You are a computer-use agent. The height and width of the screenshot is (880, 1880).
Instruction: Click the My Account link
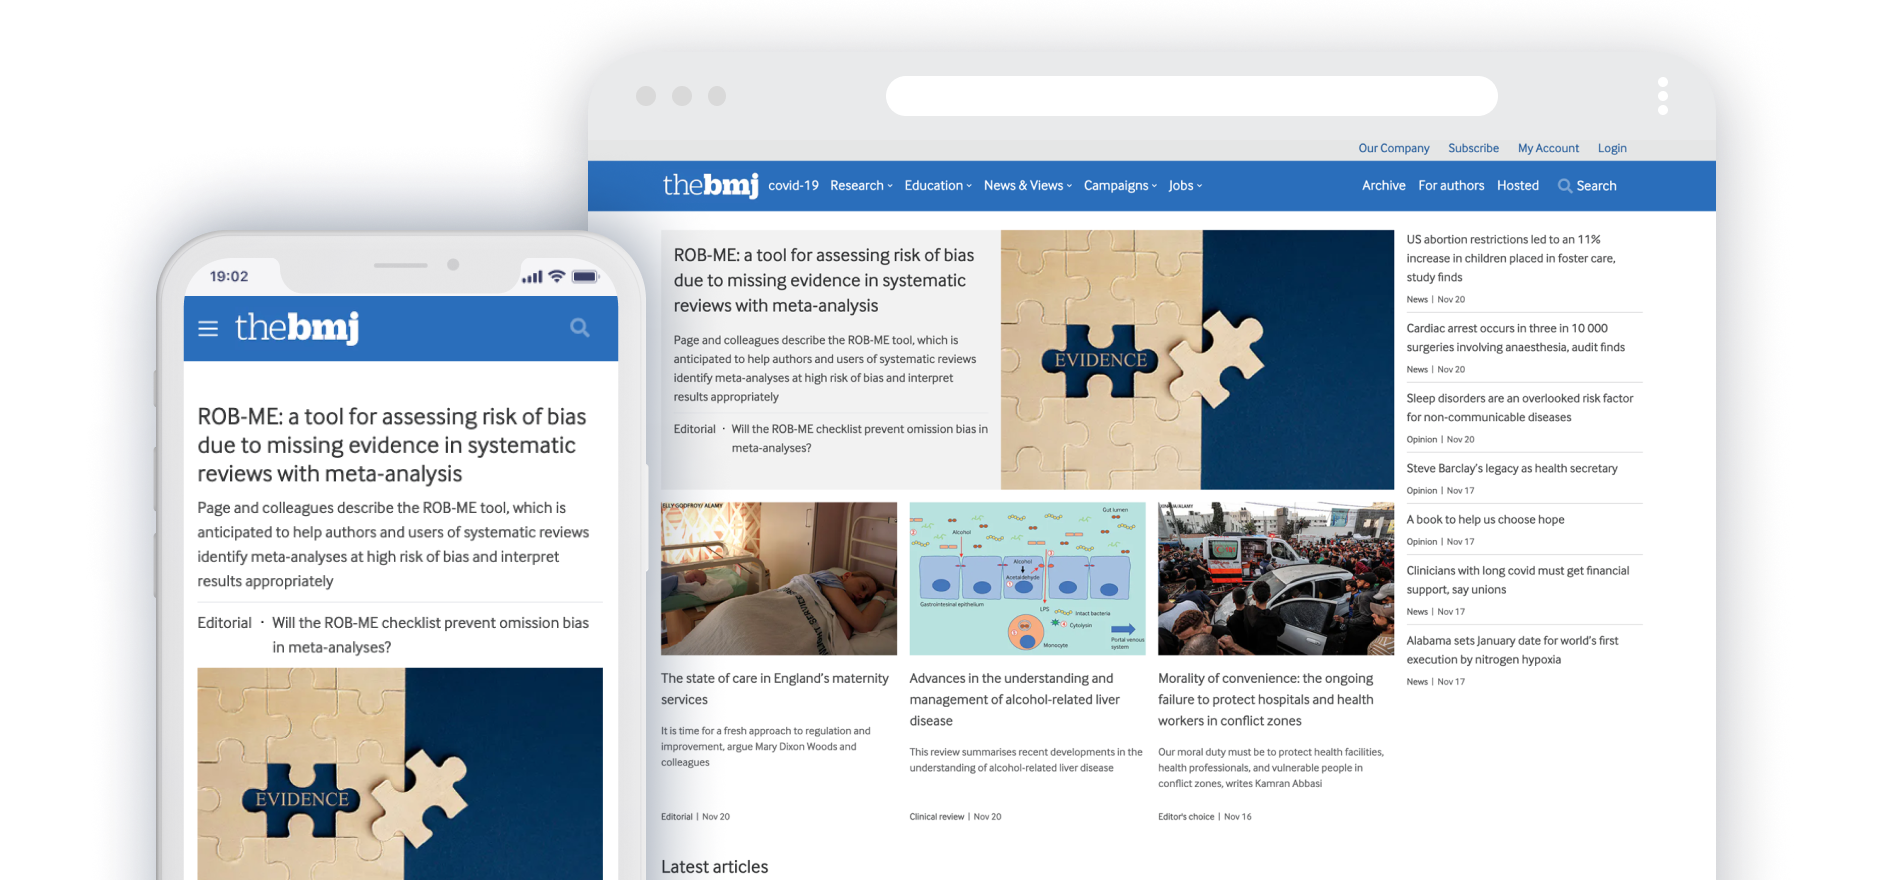point(1548,148)
